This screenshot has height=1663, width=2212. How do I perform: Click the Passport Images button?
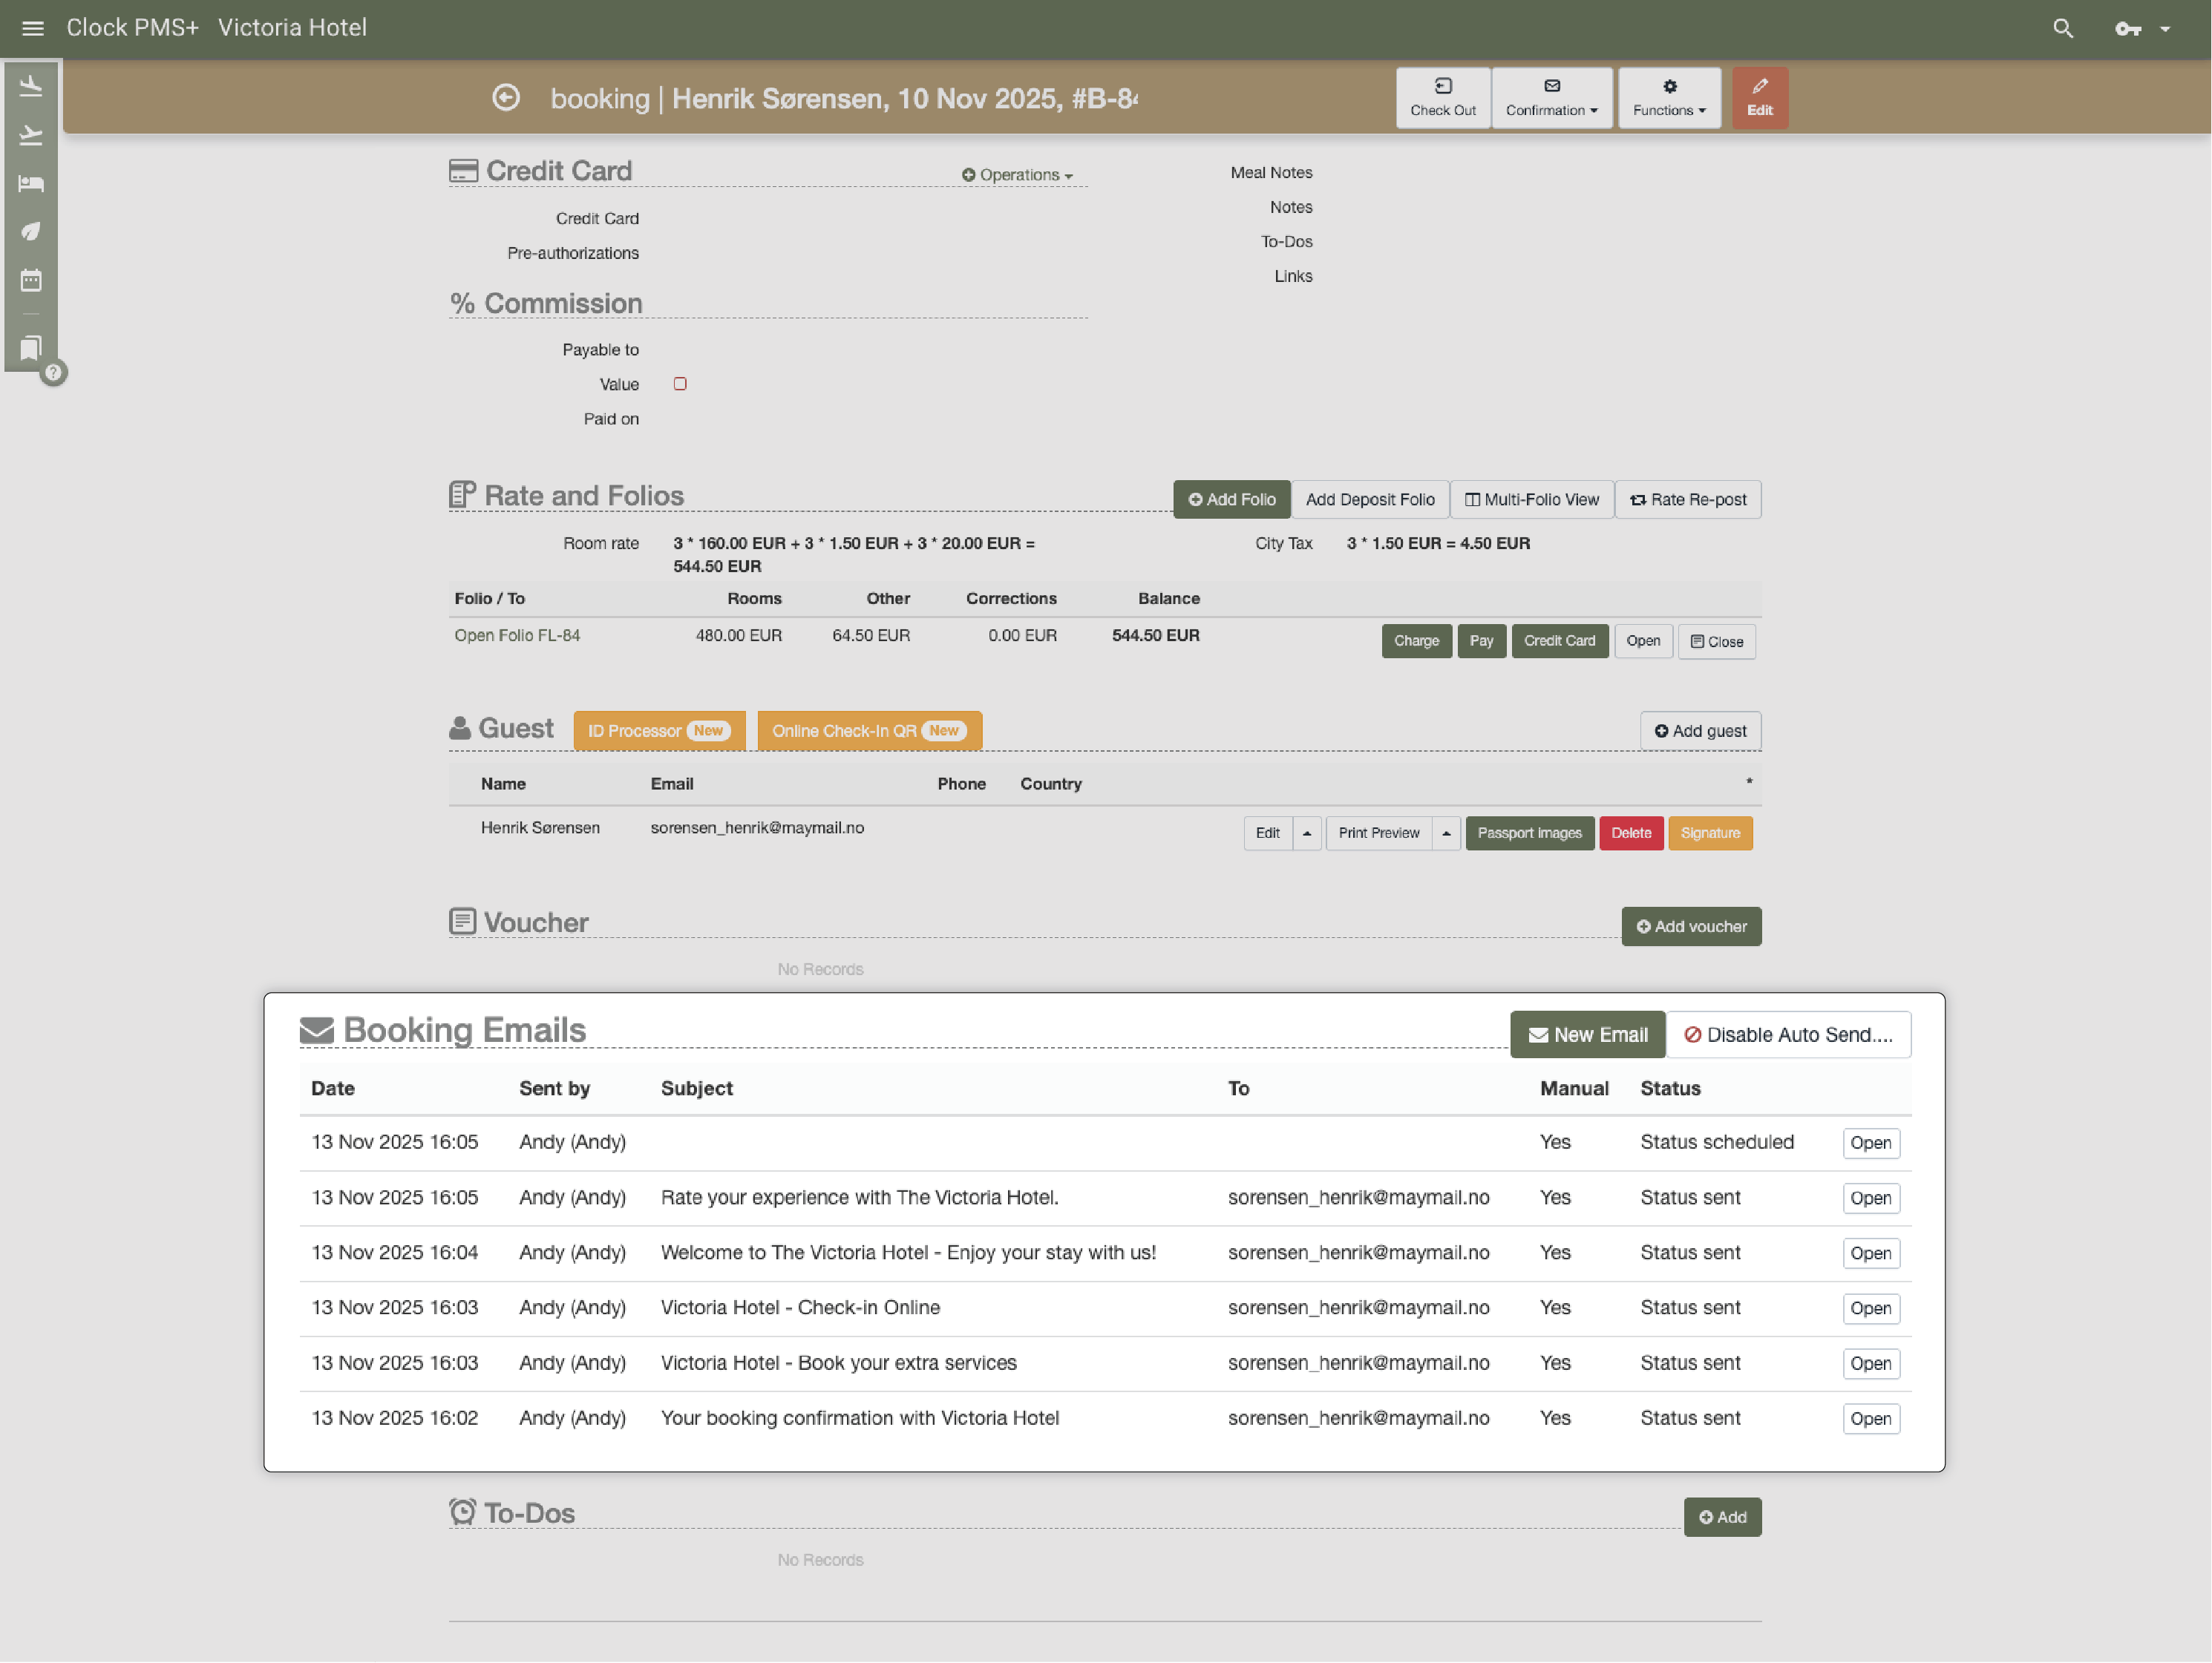pyautogui.click(x=1529, y=832)
